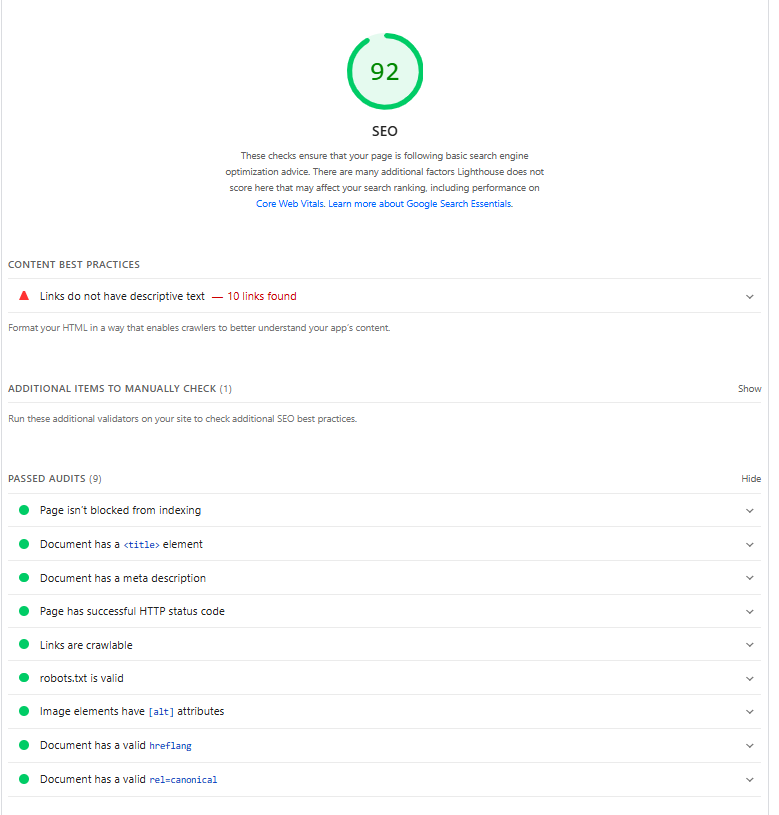Click green pass dot beside rel=canonical audit
The height and width of the screenshot is (815, 779).
coord(24,779)
